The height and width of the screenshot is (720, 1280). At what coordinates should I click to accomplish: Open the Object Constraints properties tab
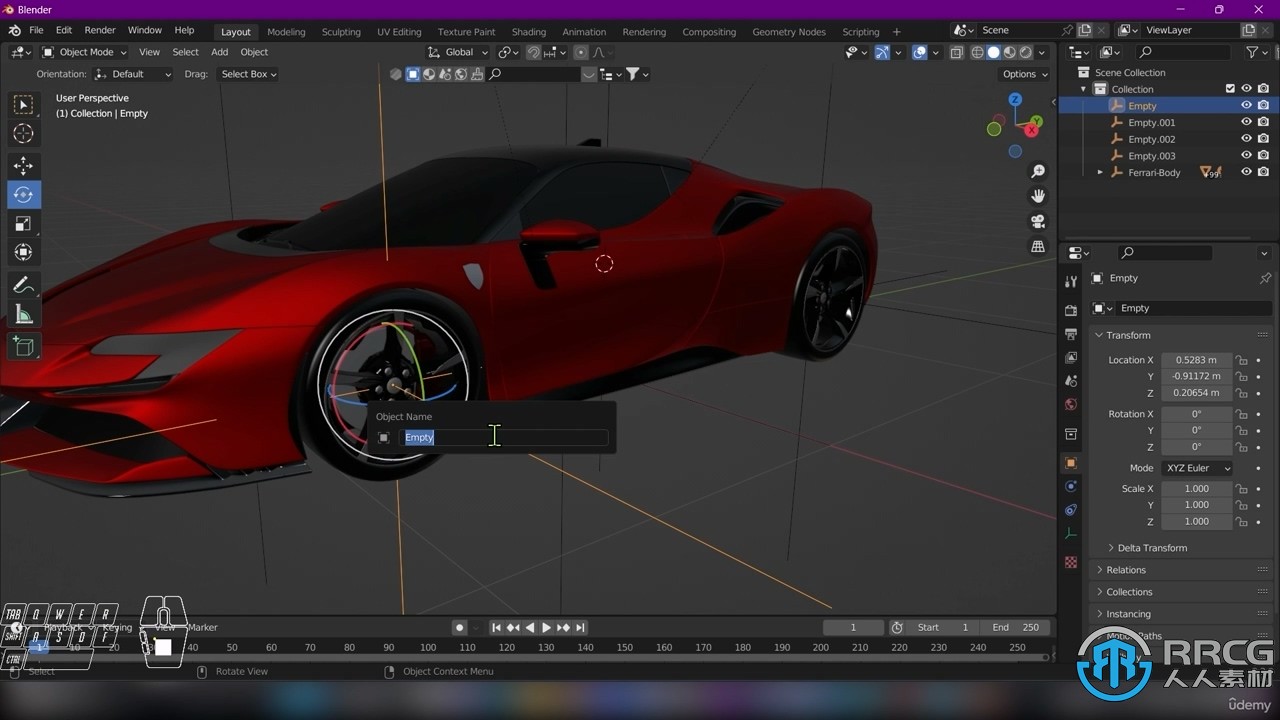tap(1071, 510)
